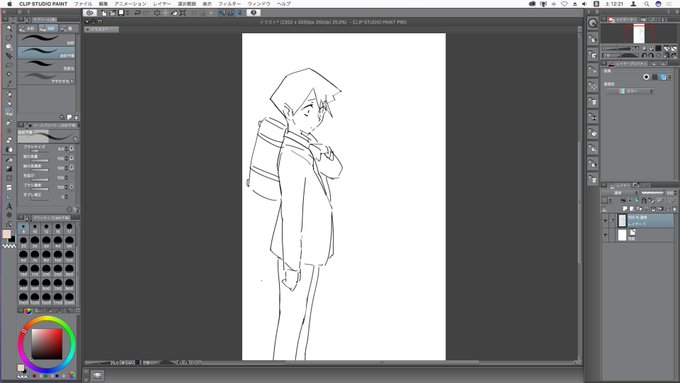Hide the 用紙 paper layer eye
Image resolution: width=680 pixels, height=383 pixels.
pyautogui.click(x=605, y=235)
